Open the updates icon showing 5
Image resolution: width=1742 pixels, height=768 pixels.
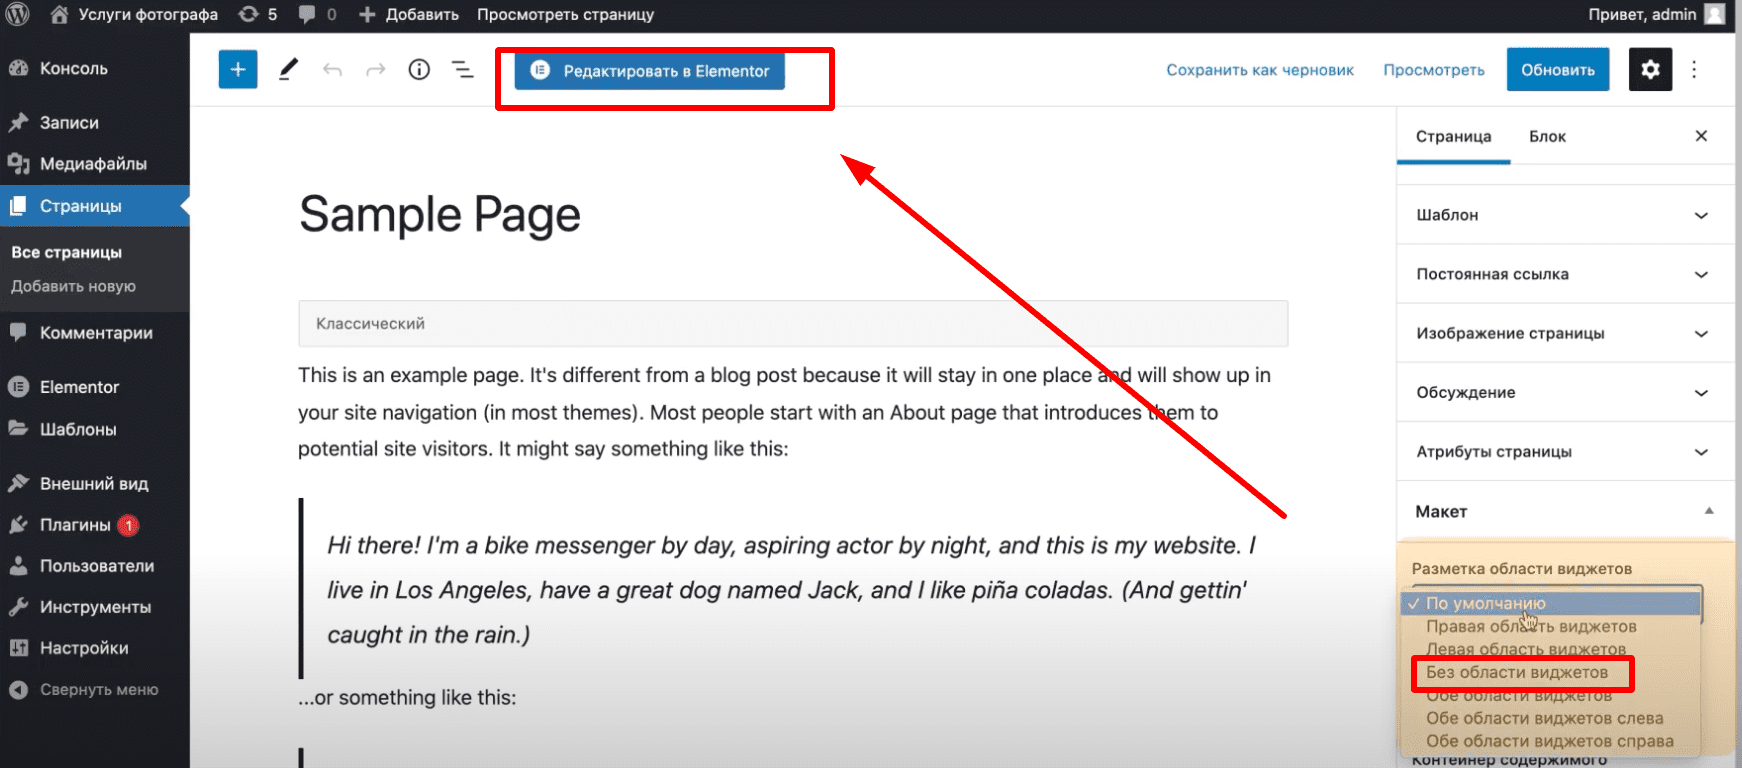coord(258,14)
